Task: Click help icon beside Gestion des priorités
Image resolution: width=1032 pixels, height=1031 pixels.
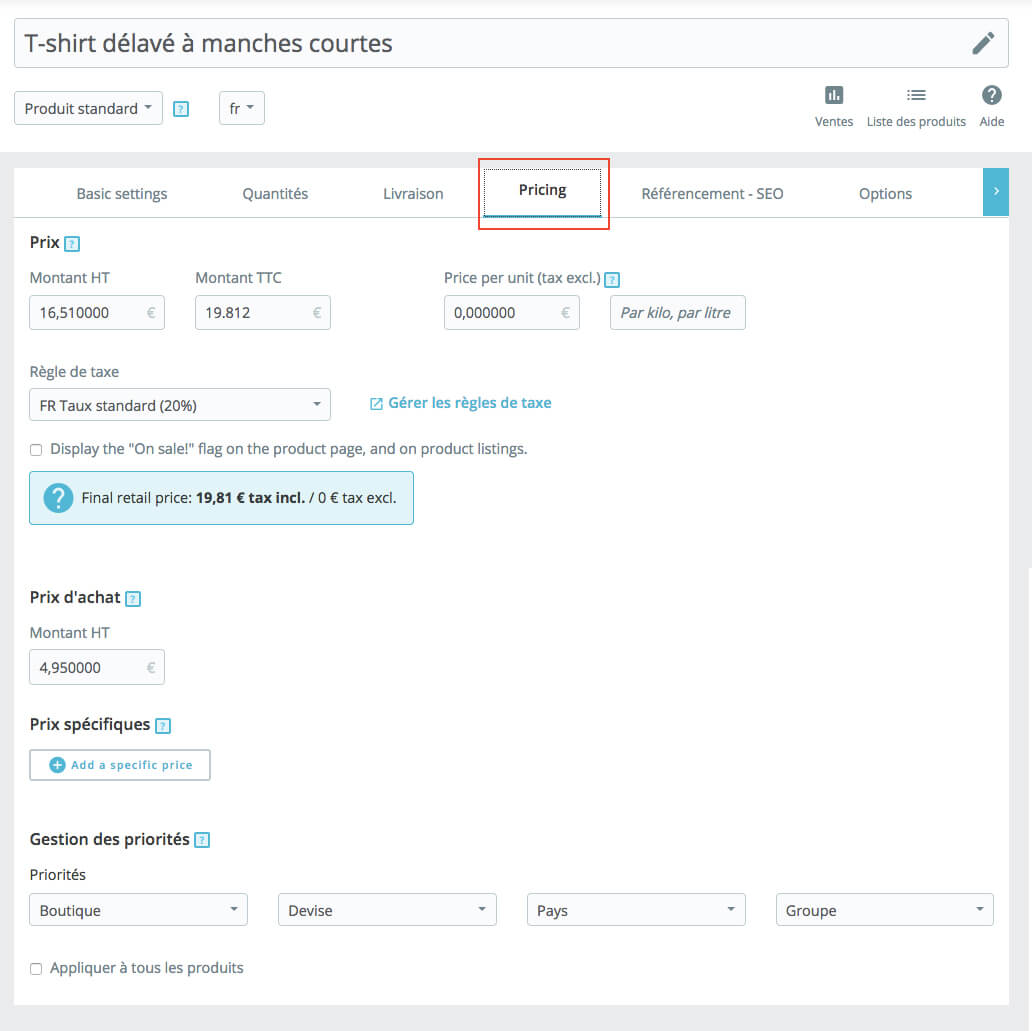Action: [202, 840]
